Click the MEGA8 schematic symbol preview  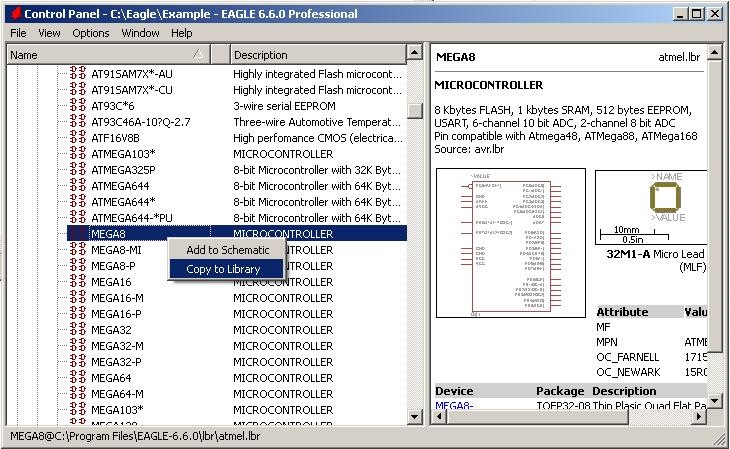[511, 243]
